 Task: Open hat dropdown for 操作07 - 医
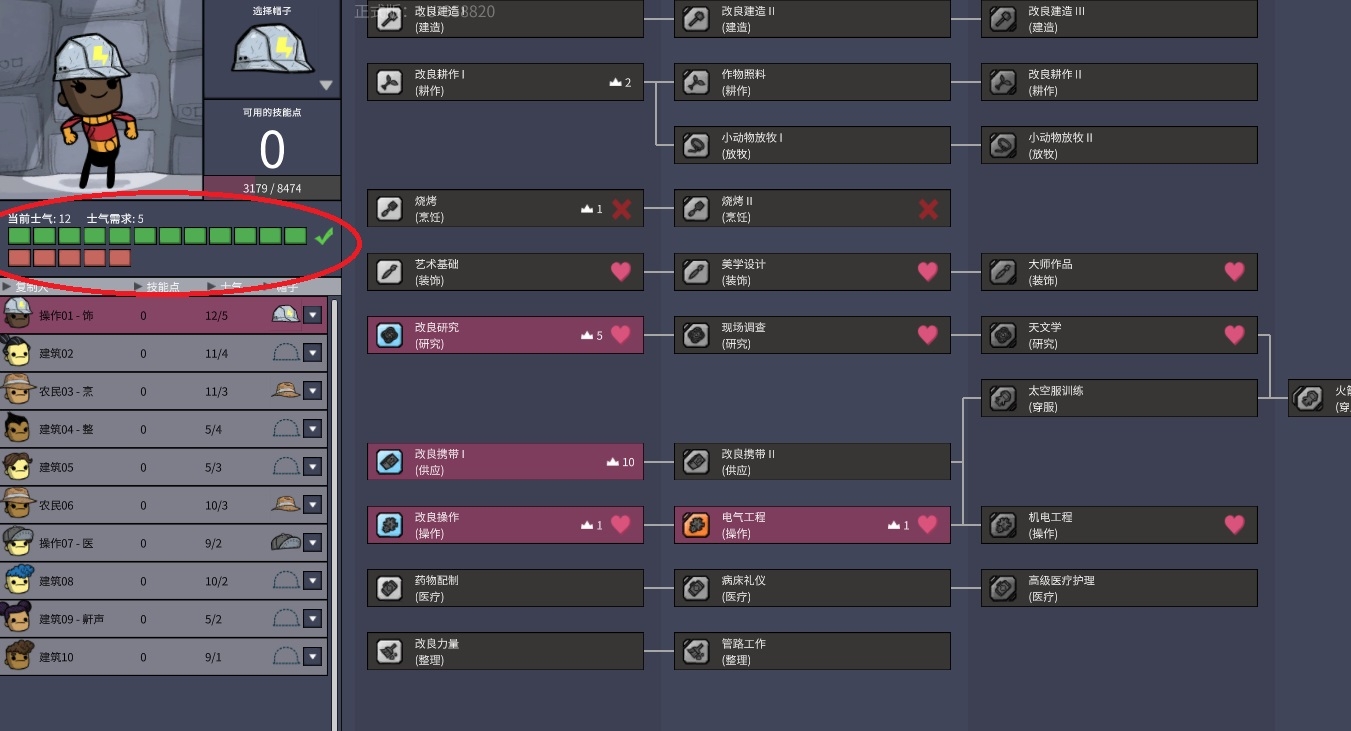tap(313, 543)
